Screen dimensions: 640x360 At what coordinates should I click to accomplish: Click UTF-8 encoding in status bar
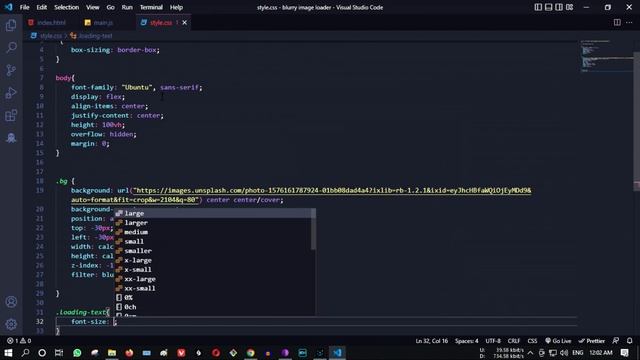pos(493,341)
